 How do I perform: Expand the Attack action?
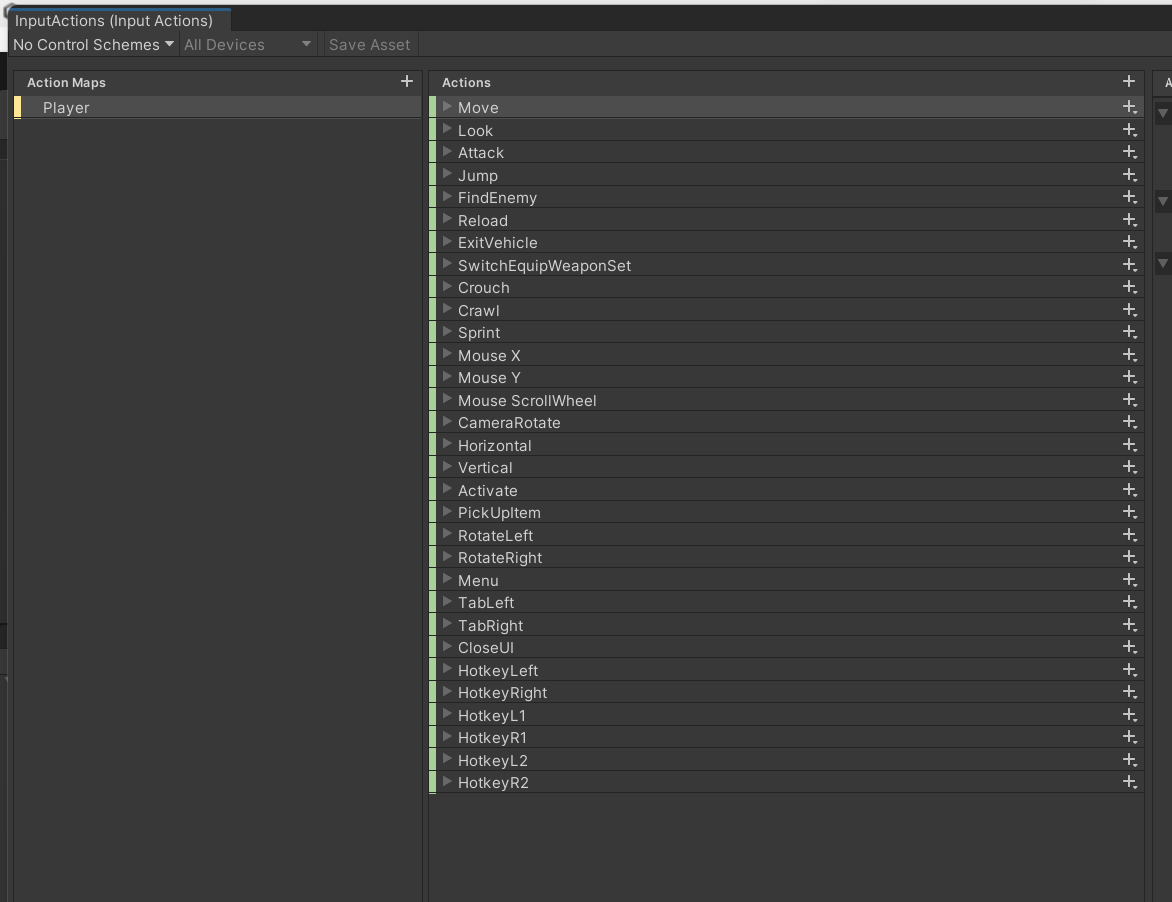coord(447,152)
